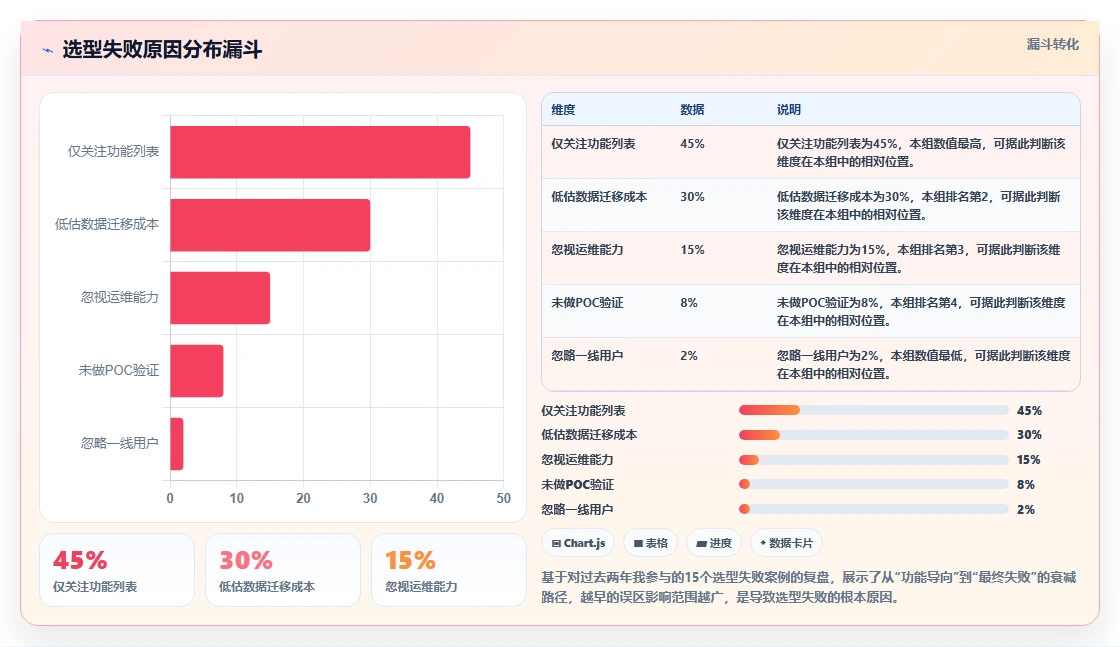This screenshot has height=647, width=1120.
Task: Click 未做POC验证 in the table's 维度 column
Action: pos(587,302)
